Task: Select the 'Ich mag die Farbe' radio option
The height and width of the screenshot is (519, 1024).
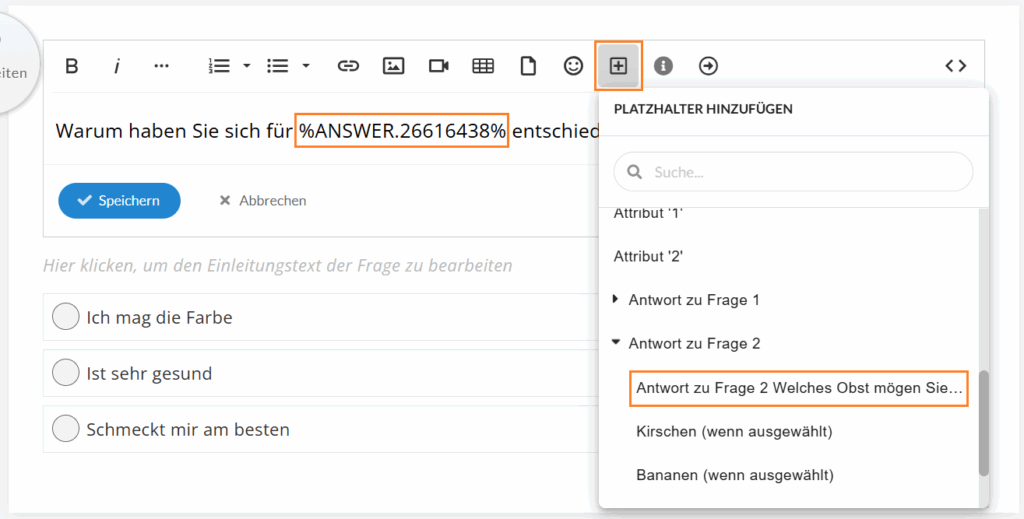Action: click(66, 318)
